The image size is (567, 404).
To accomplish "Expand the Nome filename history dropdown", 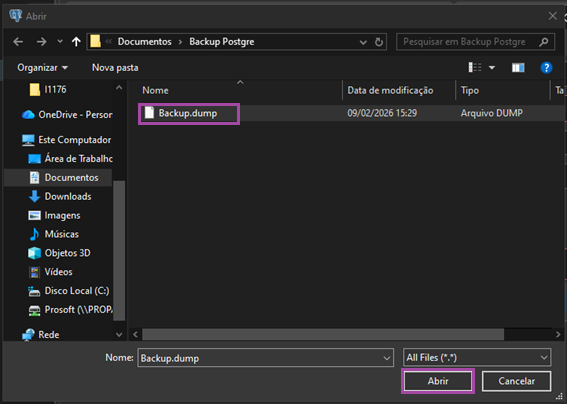I will (x=386, y=358).
